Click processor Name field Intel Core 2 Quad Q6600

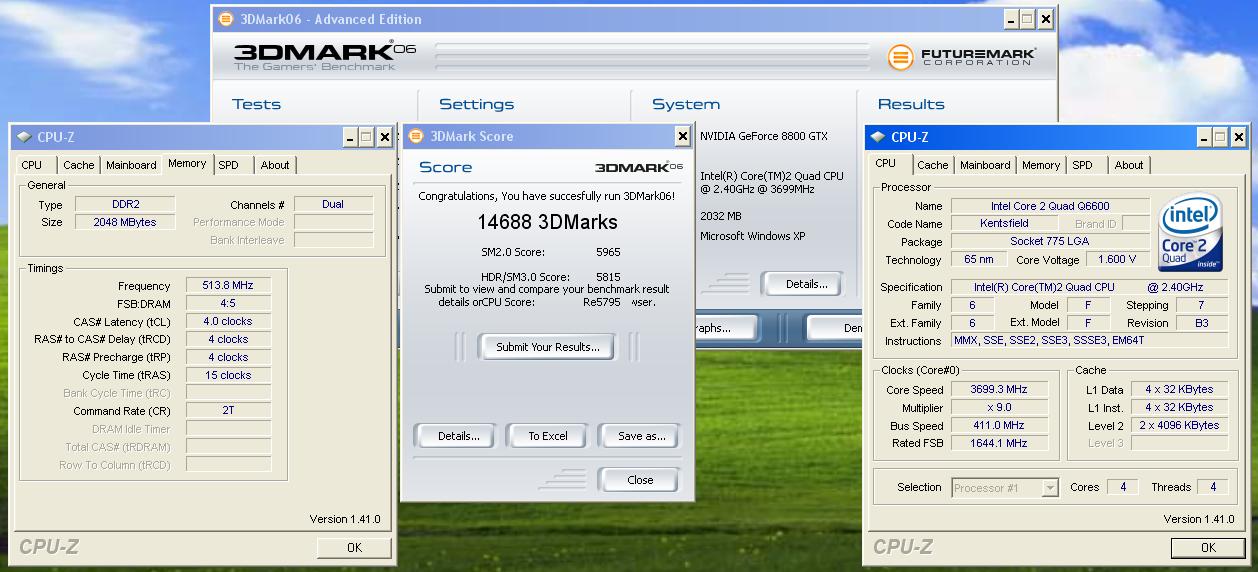click(1050, 206)
